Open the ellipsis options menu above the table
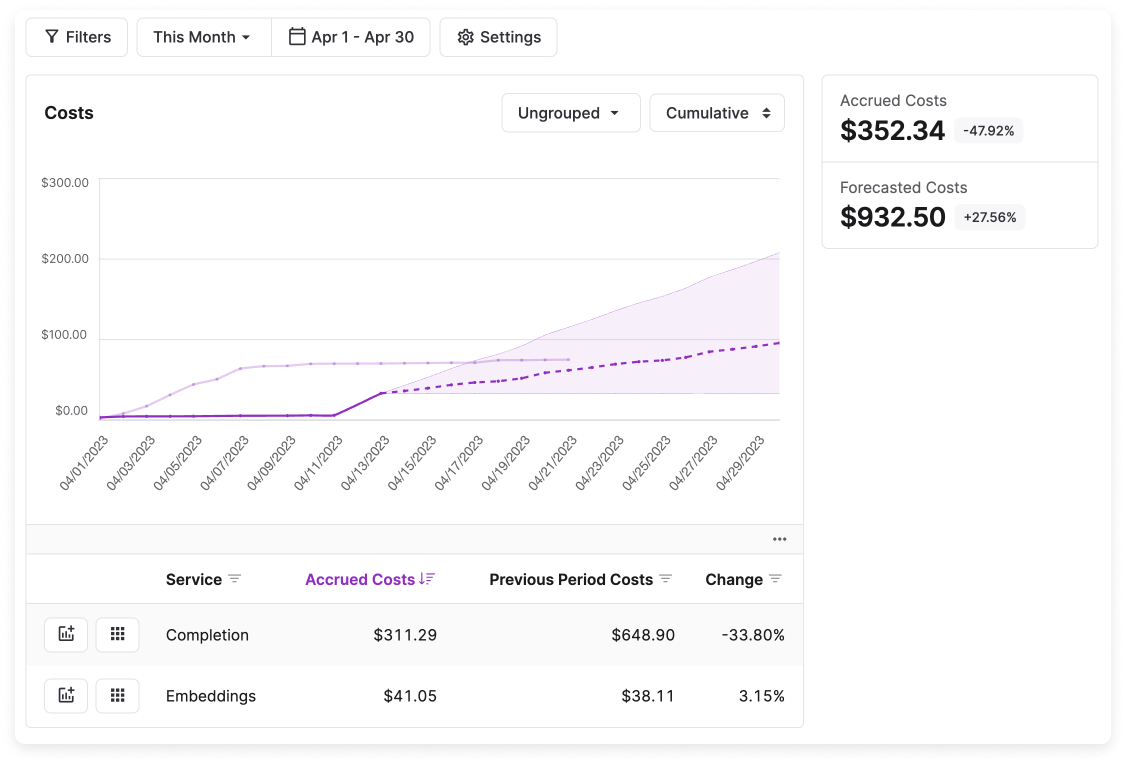1126x764 pixels. [x=779, y=538]
